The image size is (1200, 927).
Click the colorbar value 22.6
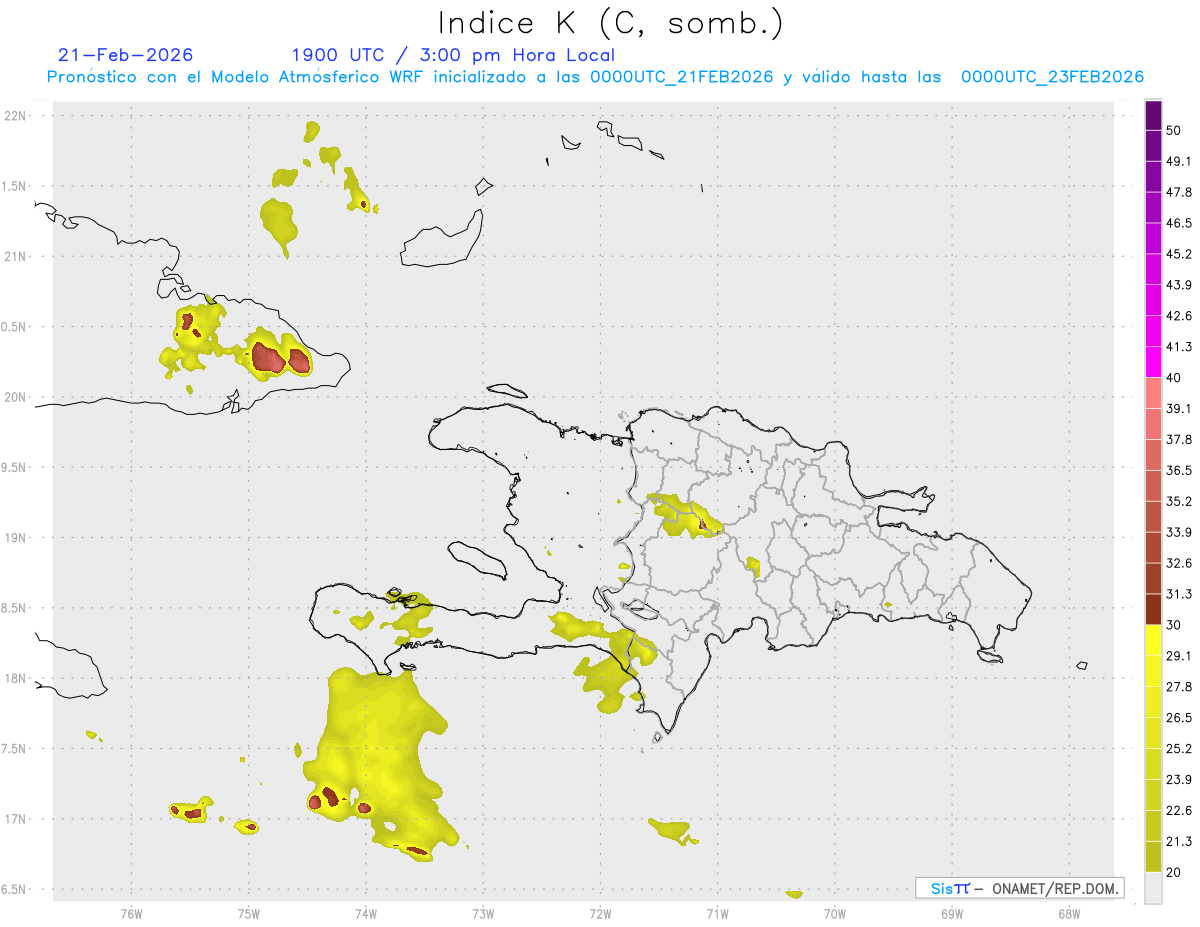(x=1179, y=811)
